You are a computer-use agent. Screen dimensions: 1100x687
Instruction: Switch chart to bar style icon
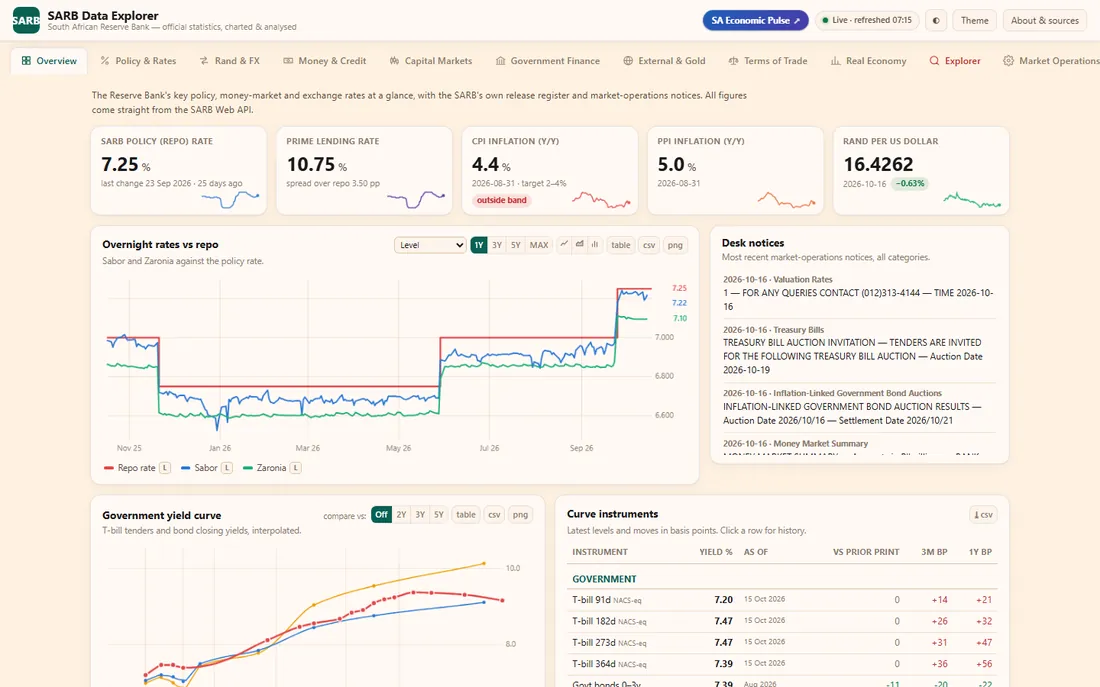point(595,245)
